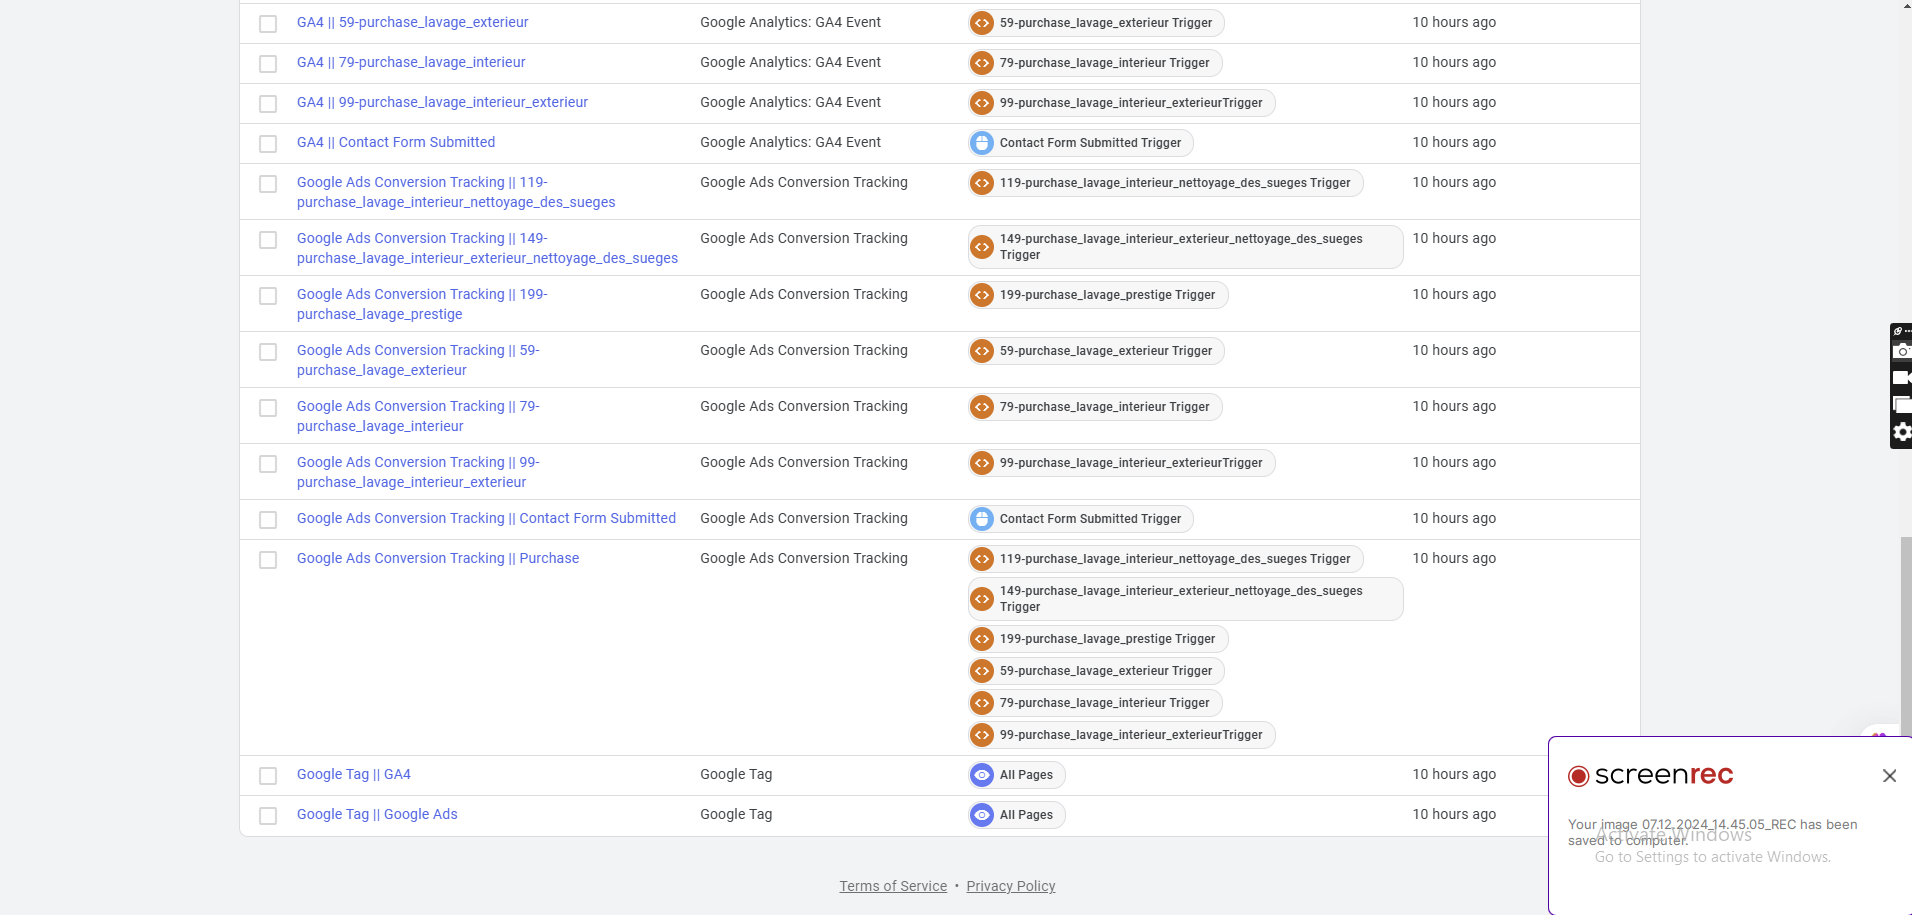The height and width of the screenshot is (915, 1912).
Task: Close the screenrec saved-image notification
Action: coord(1889,776)
